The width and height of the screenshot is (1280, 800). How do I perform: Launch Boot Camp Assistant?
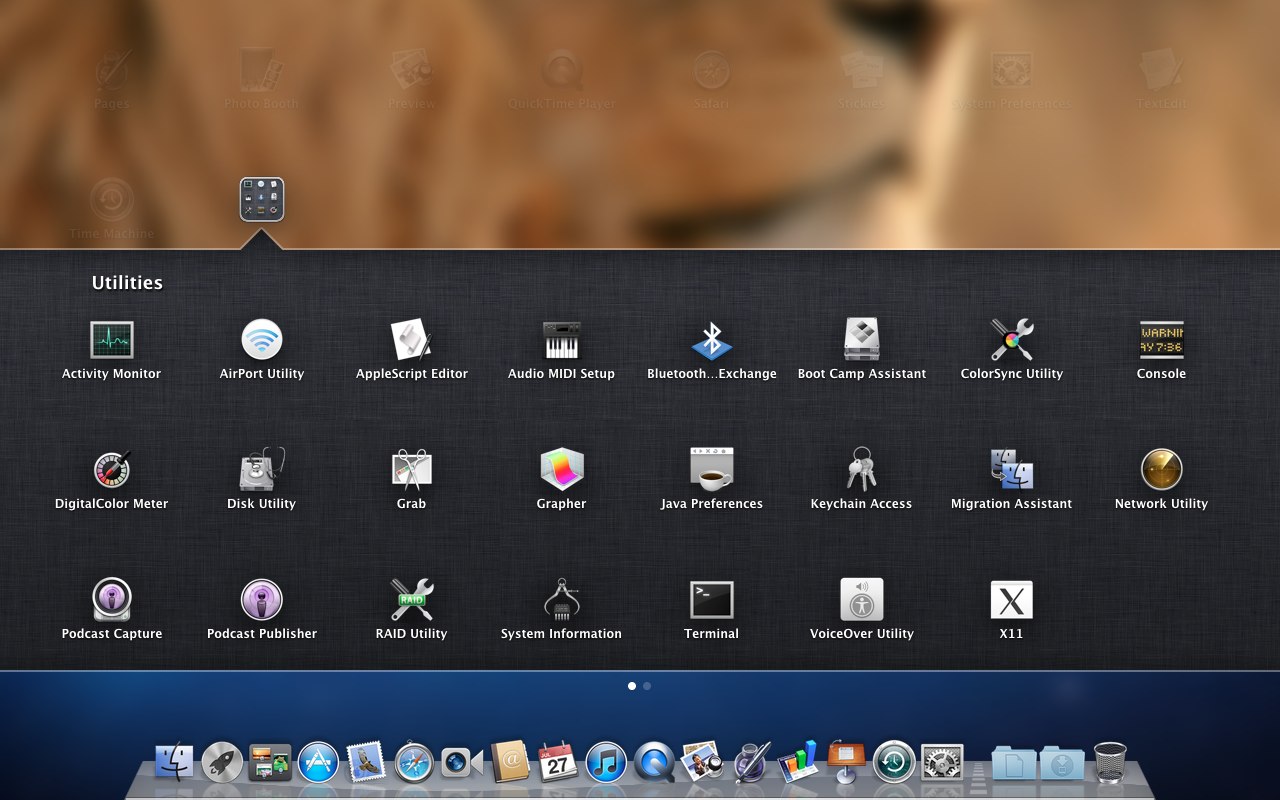(x=862, y=340)
